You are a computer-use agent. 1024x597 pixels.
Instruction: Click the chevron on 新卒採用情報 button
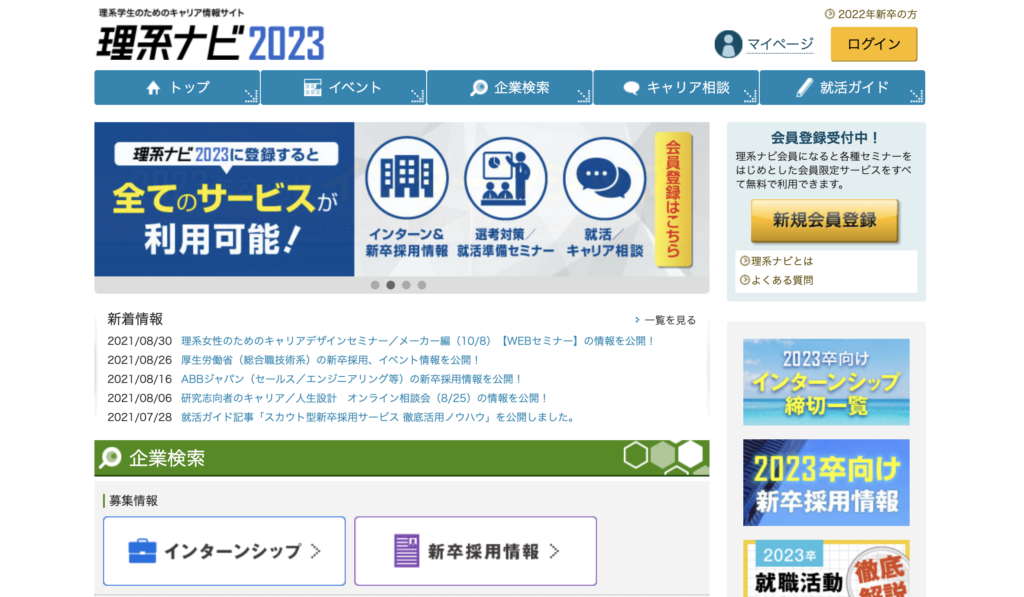pyautogui.click(x=554, y=551)
